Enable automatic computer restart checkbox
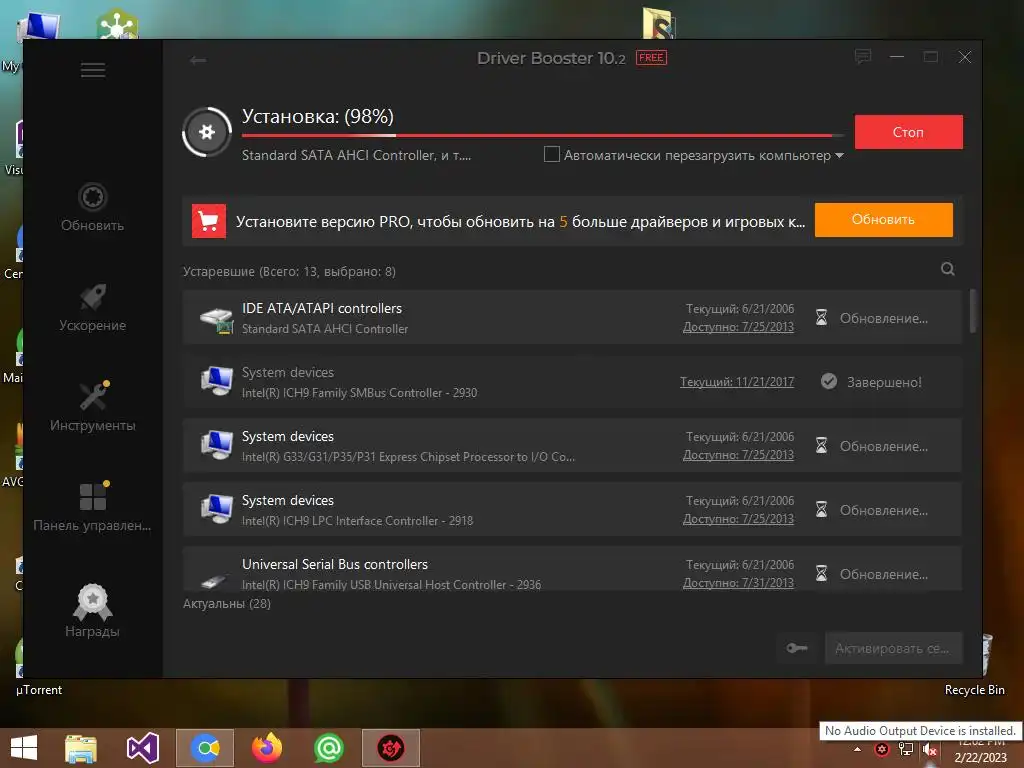This screenshot has width=1024, height=768. [552, 155]
